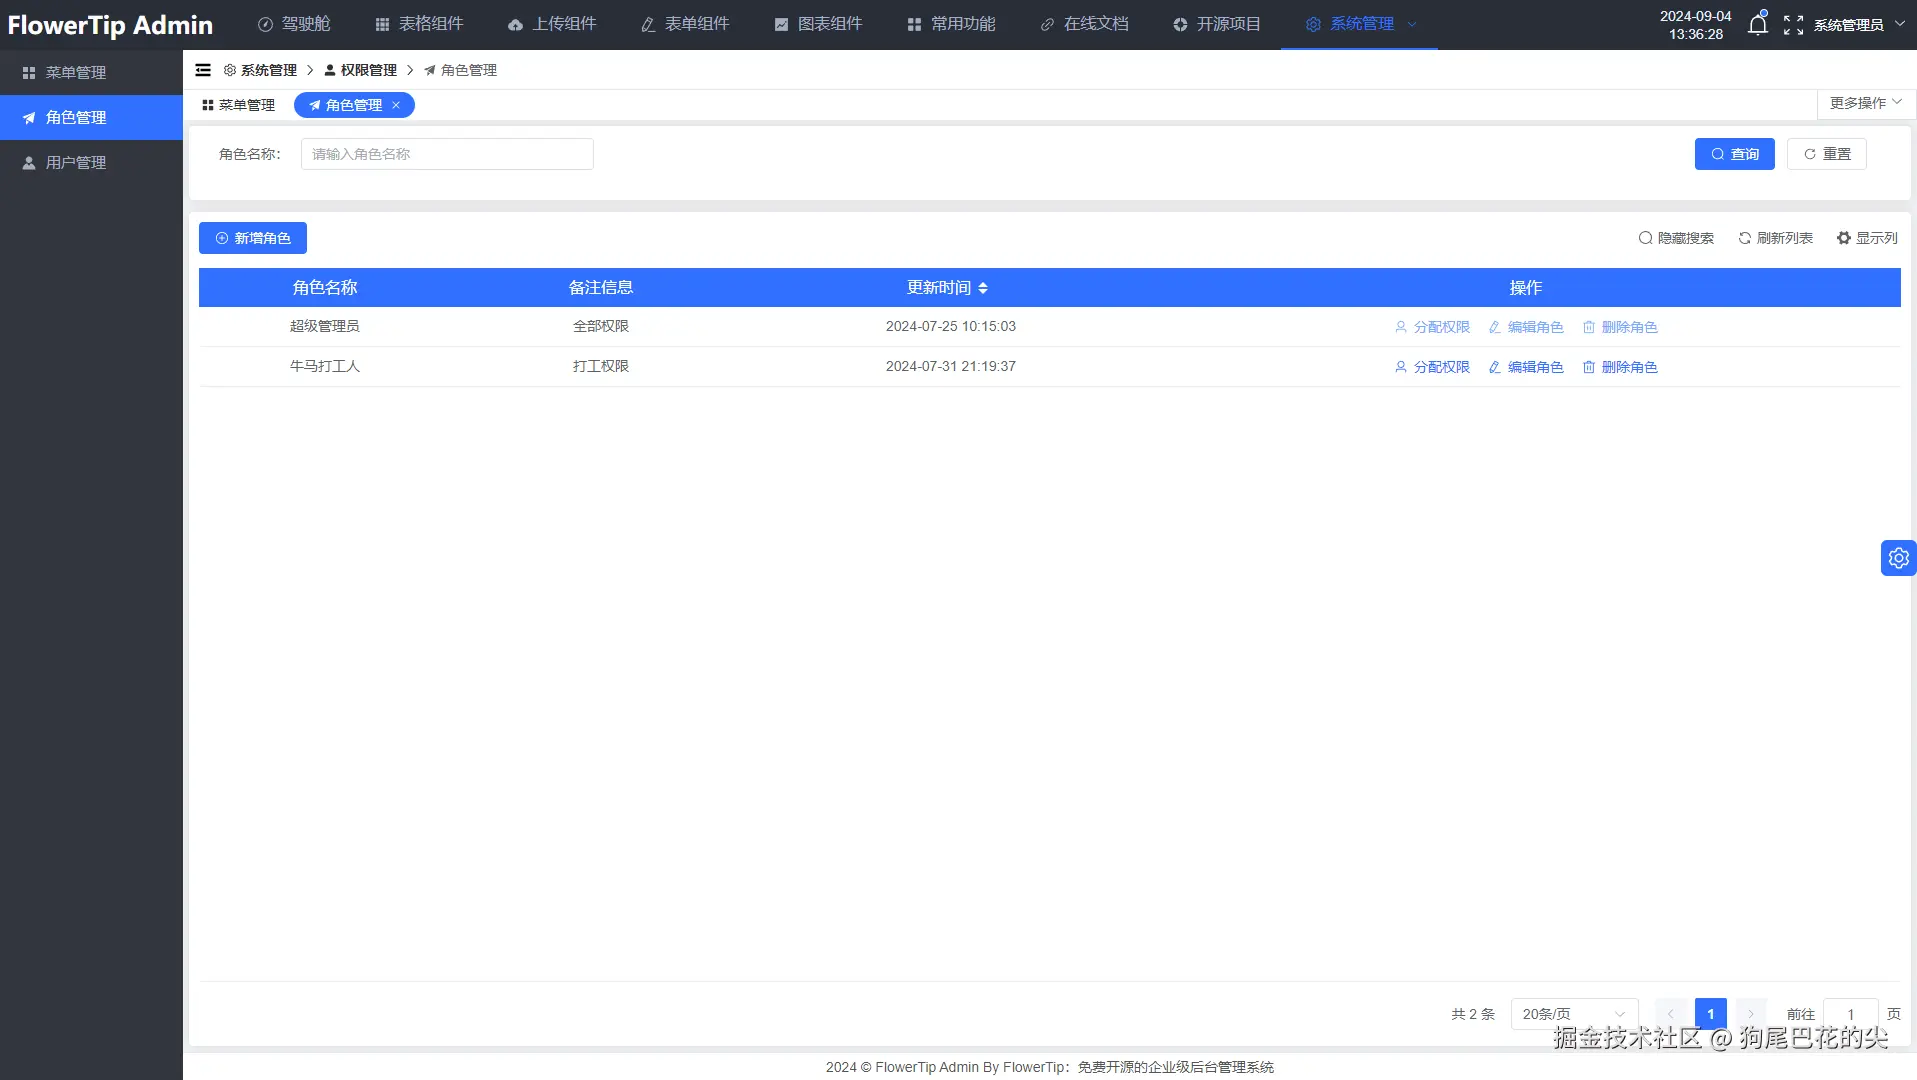Click the FlowerTip Admin logo
The image size is (1917, 1080).
pos(110,25)
